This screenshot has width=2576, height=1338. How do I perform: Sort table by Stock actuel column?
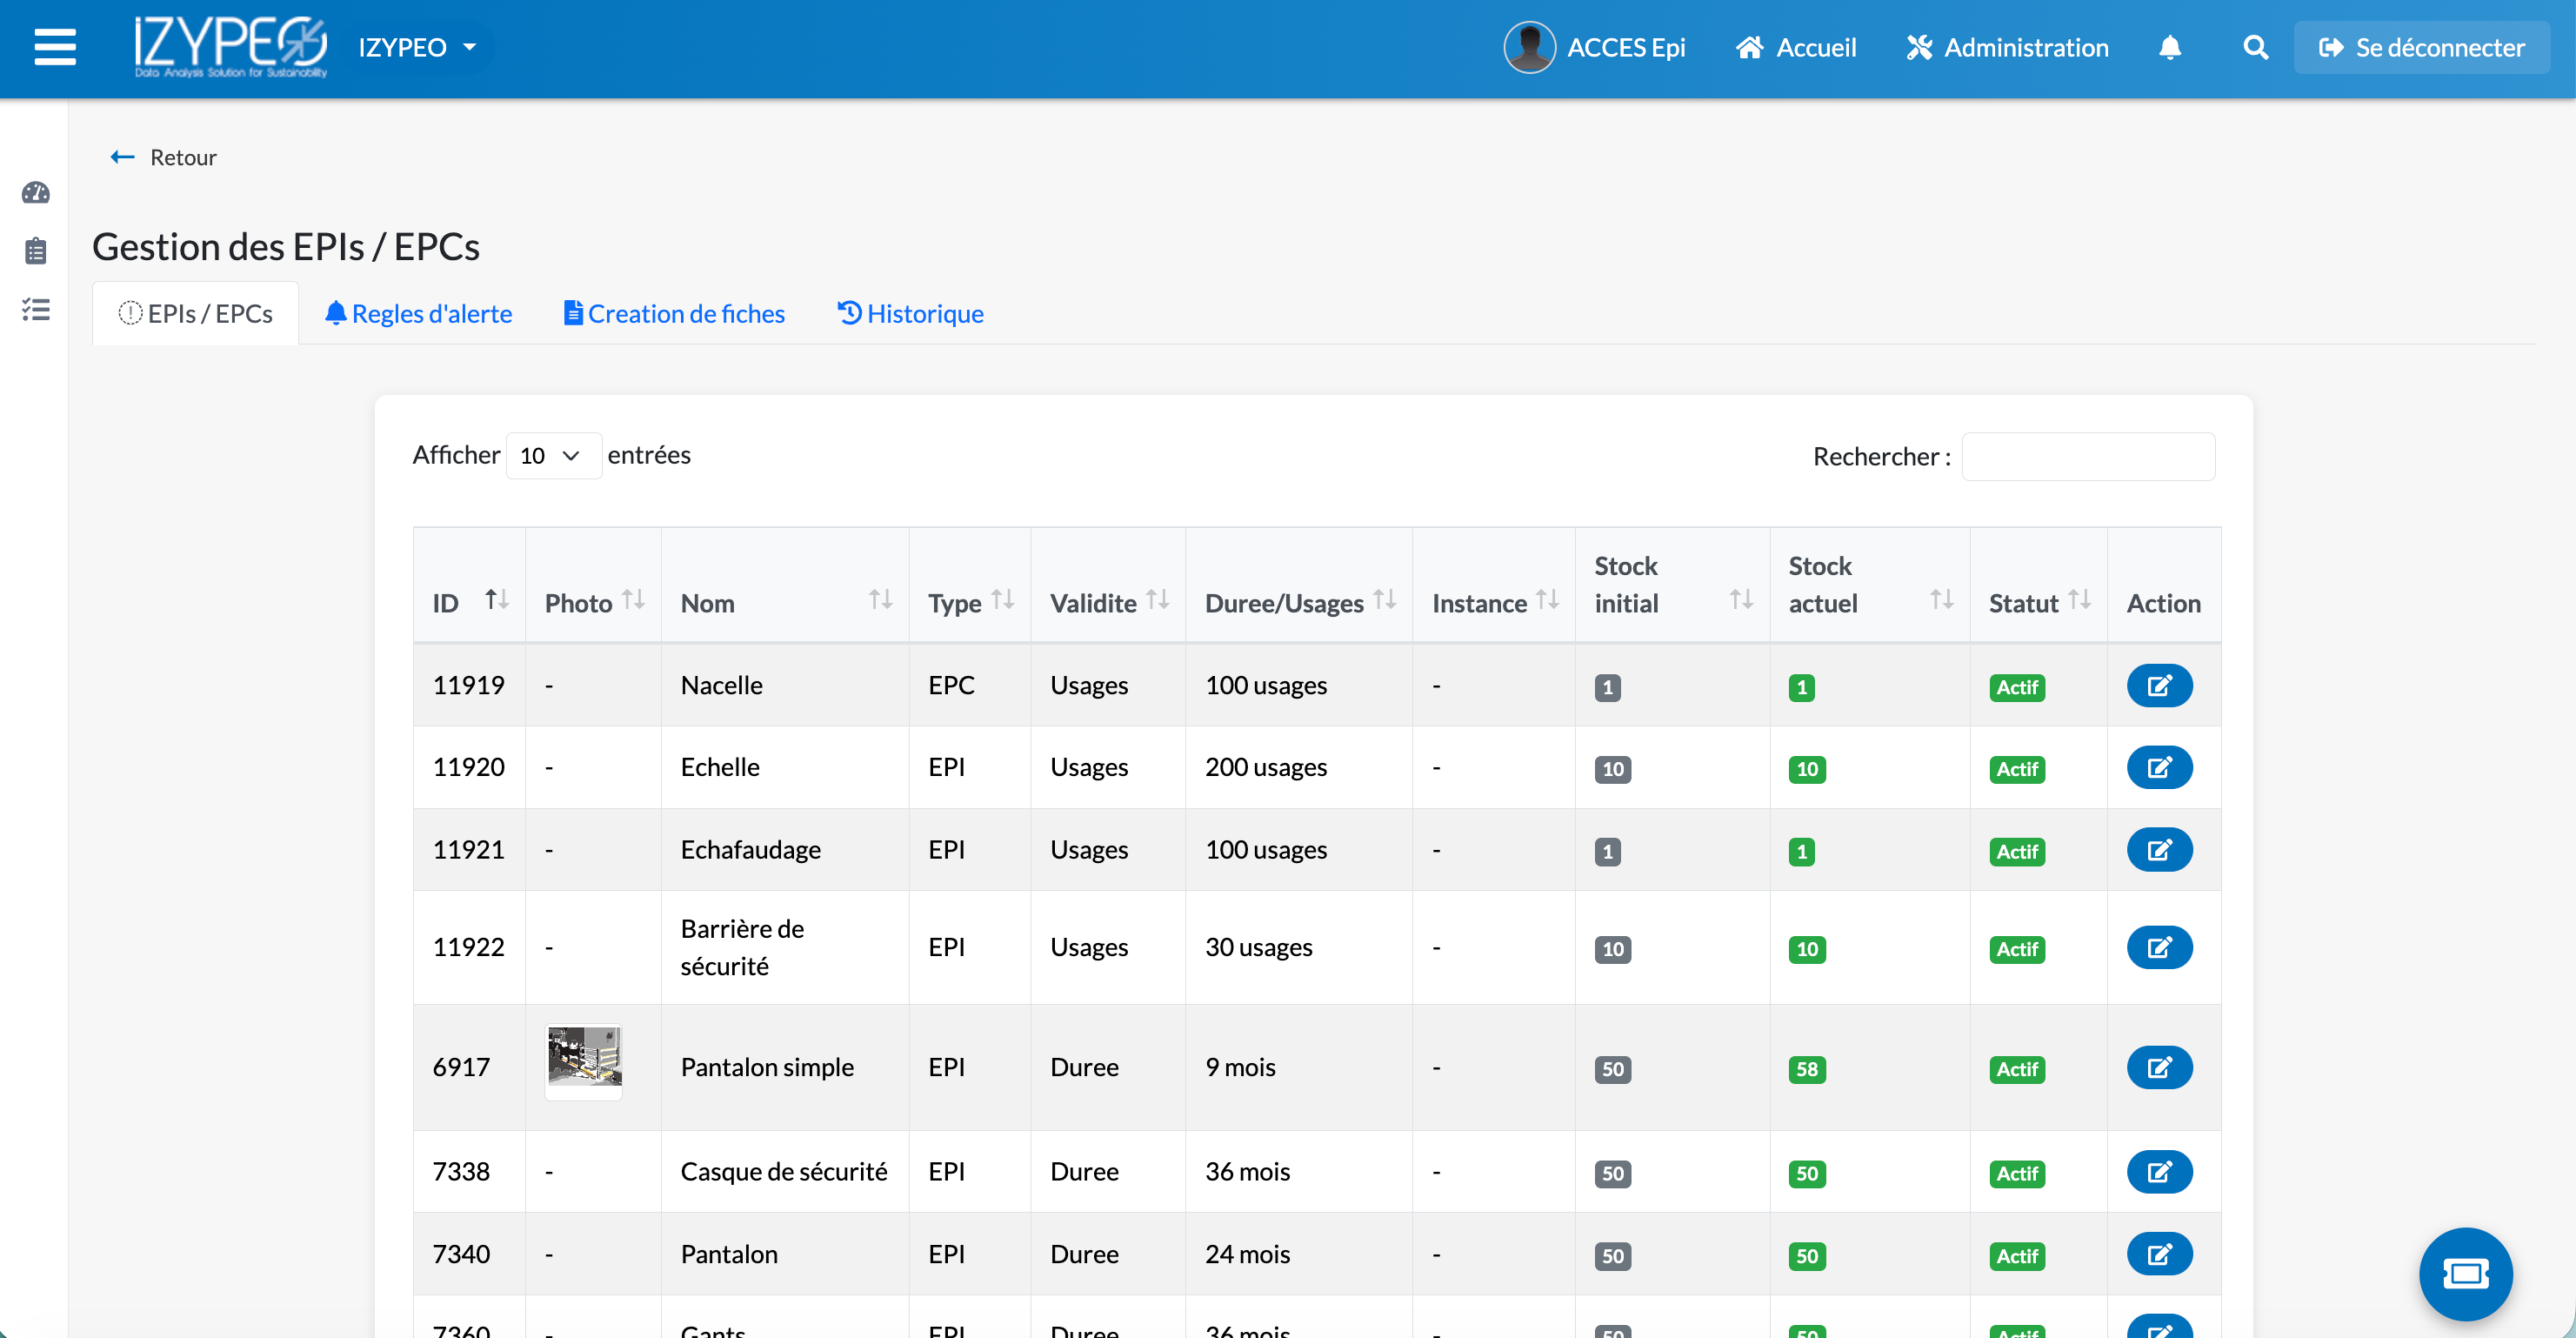click(1869, 585)
